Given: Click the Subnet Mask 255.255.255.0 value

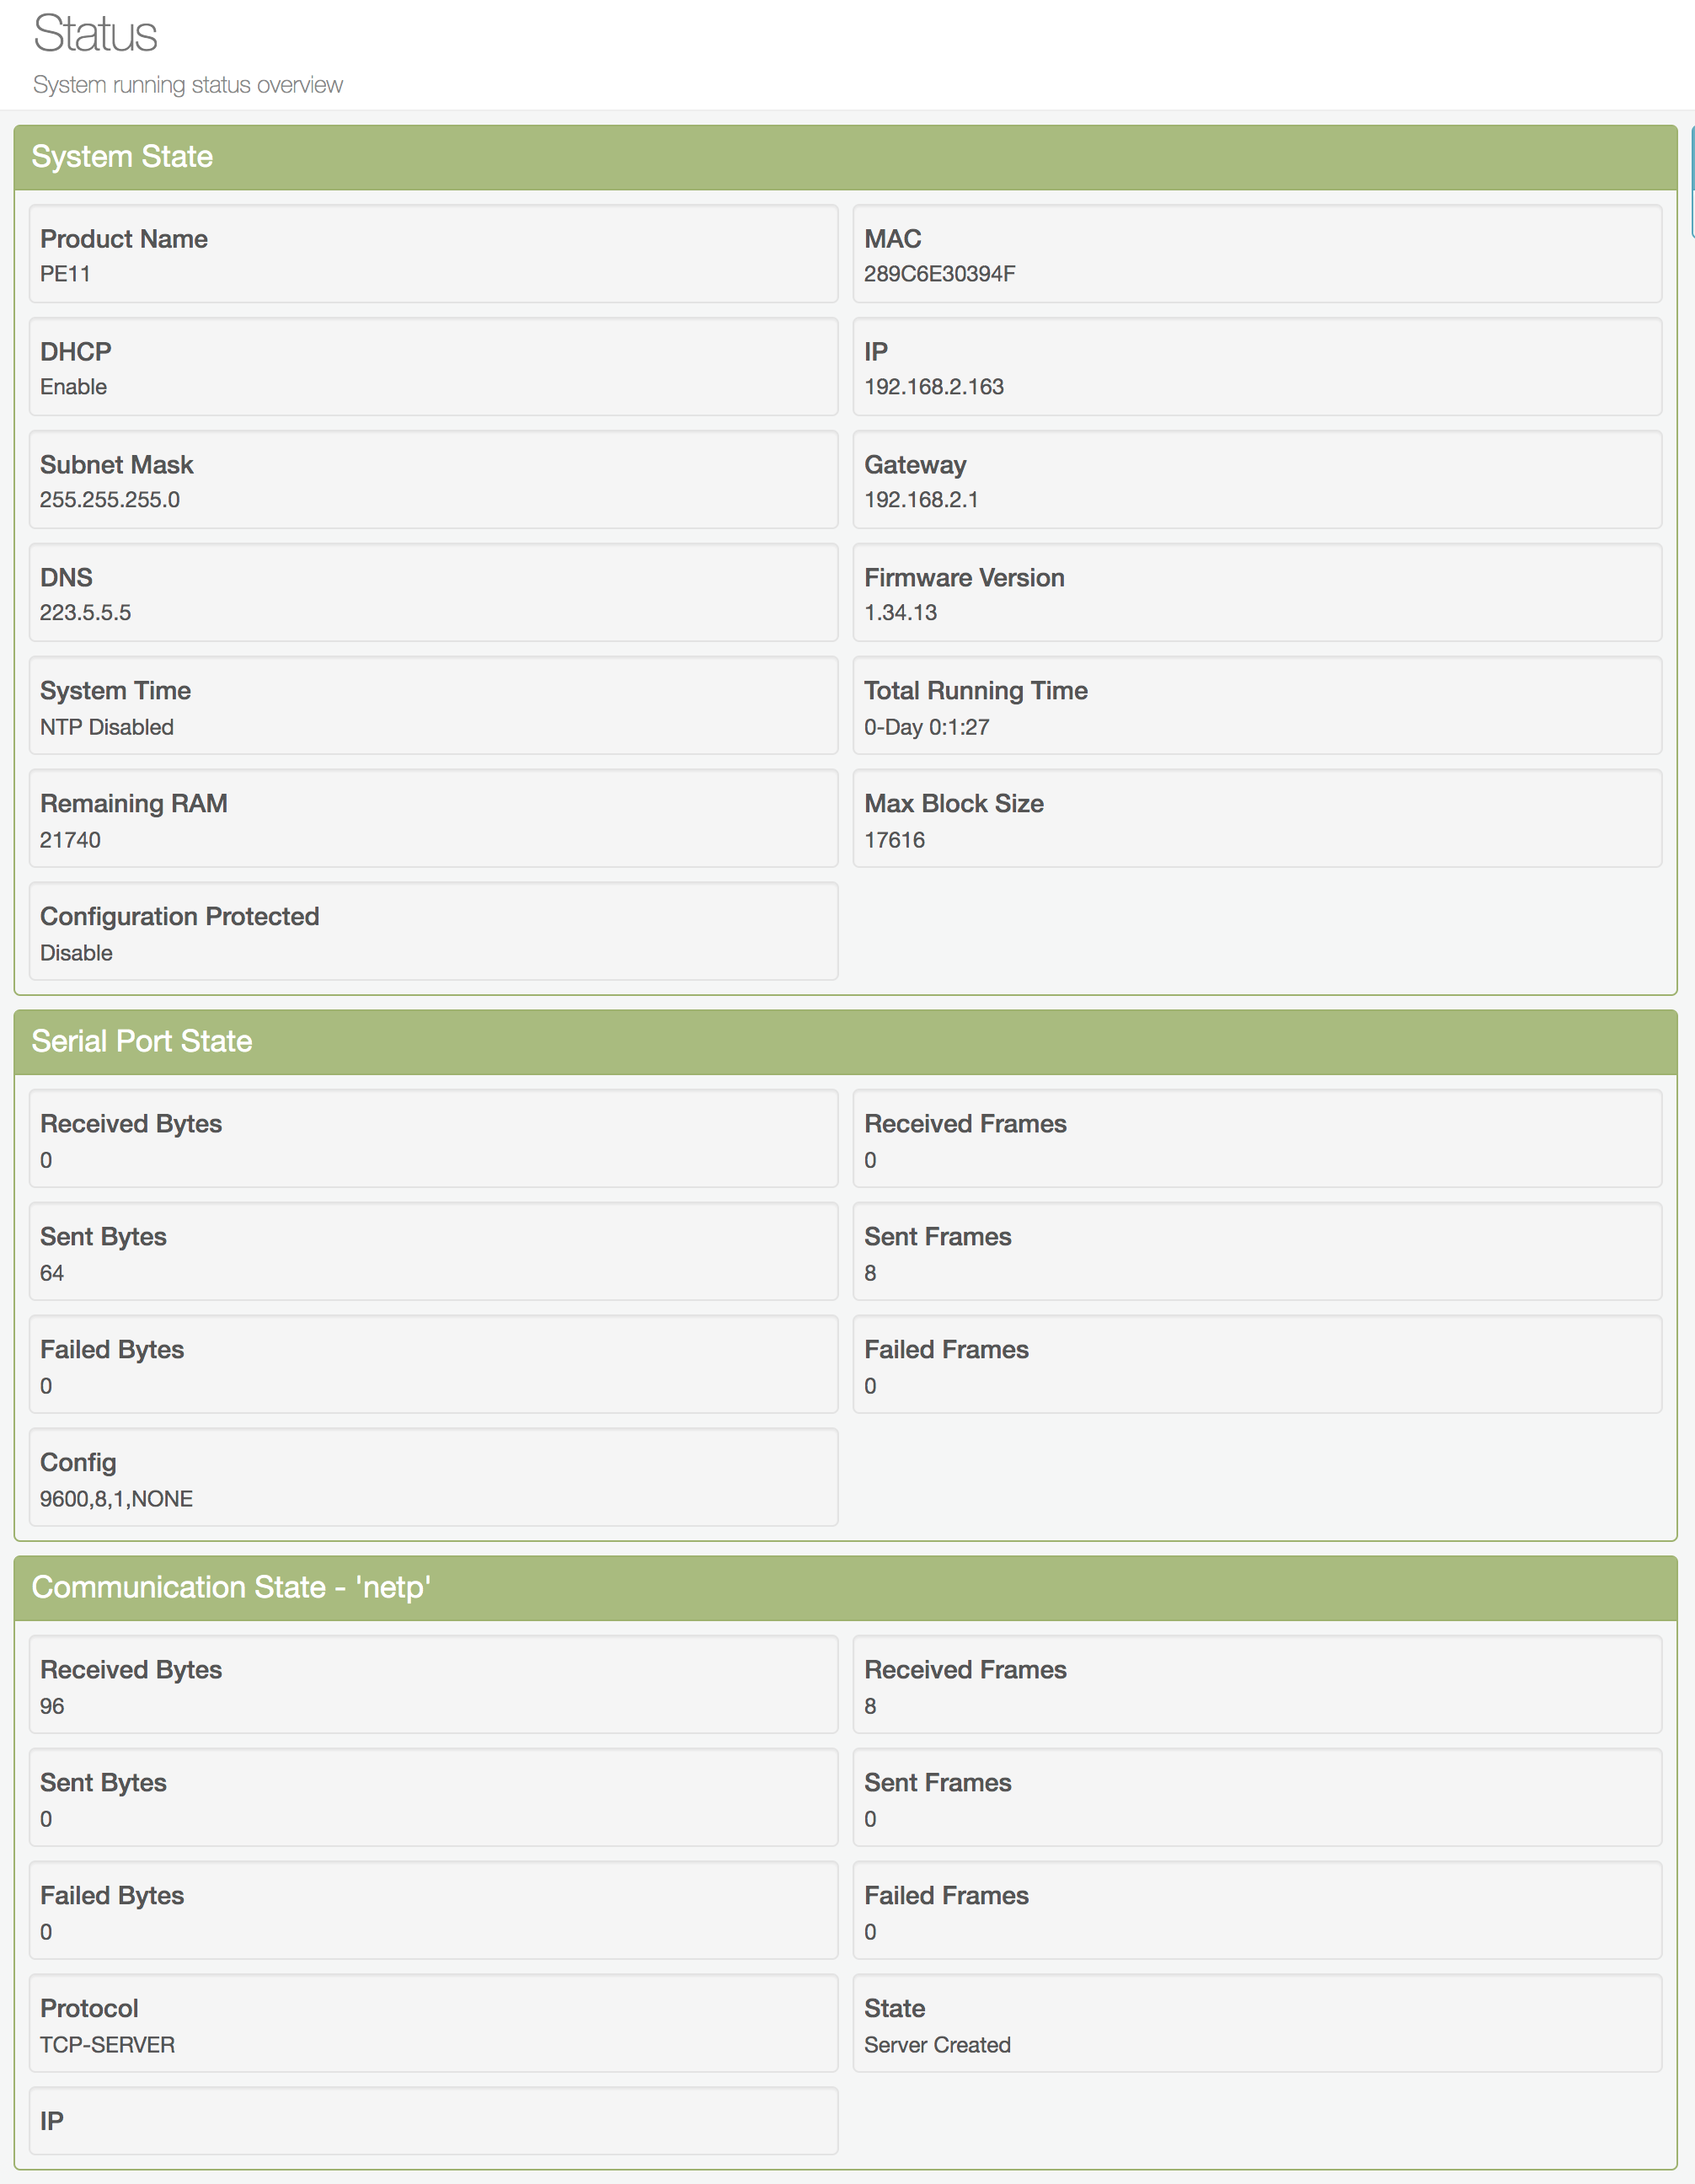Looking at the screenshot, I should [x=110, y=500].
